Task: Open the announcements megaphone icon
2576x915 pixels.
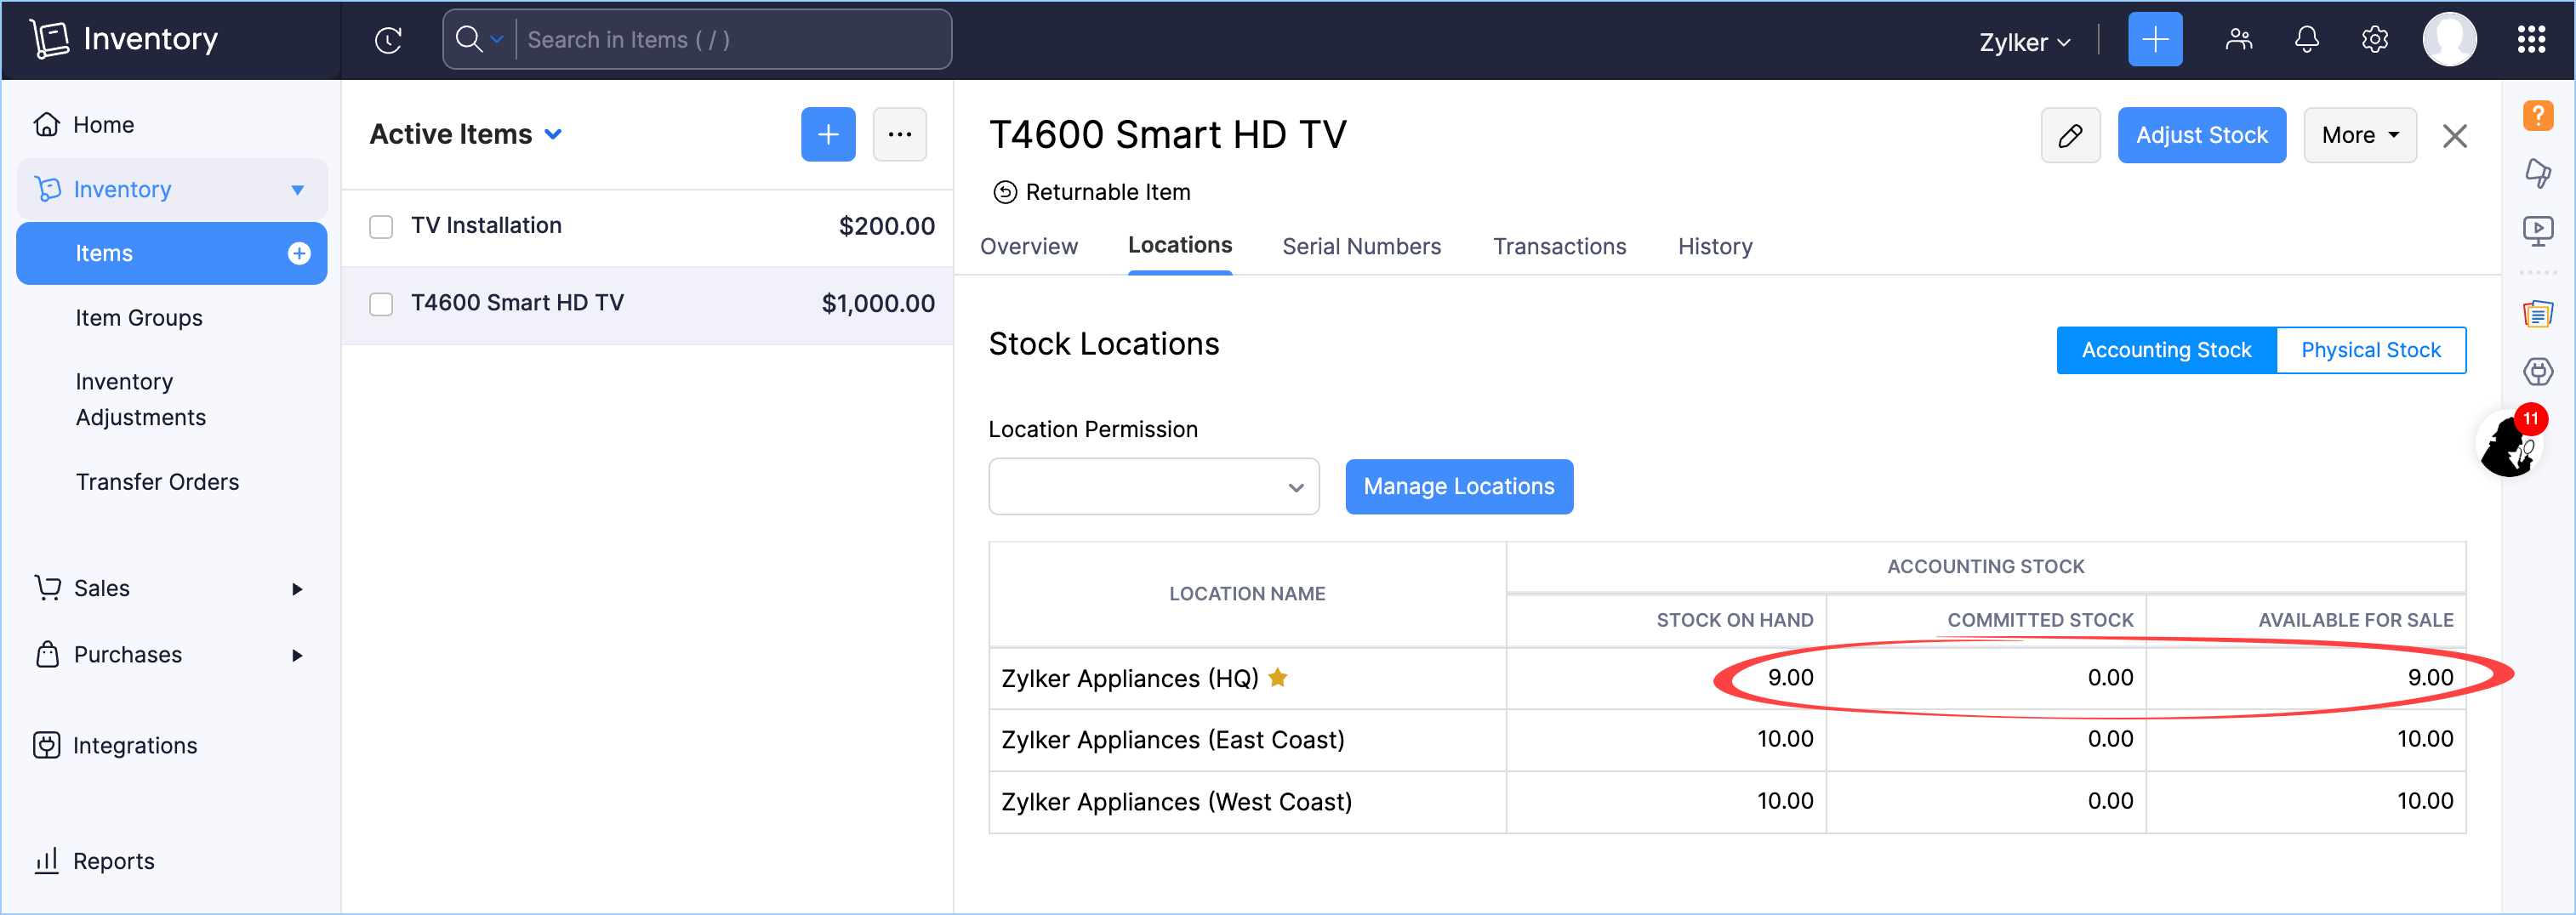Action: click(x=2537, y=173)
